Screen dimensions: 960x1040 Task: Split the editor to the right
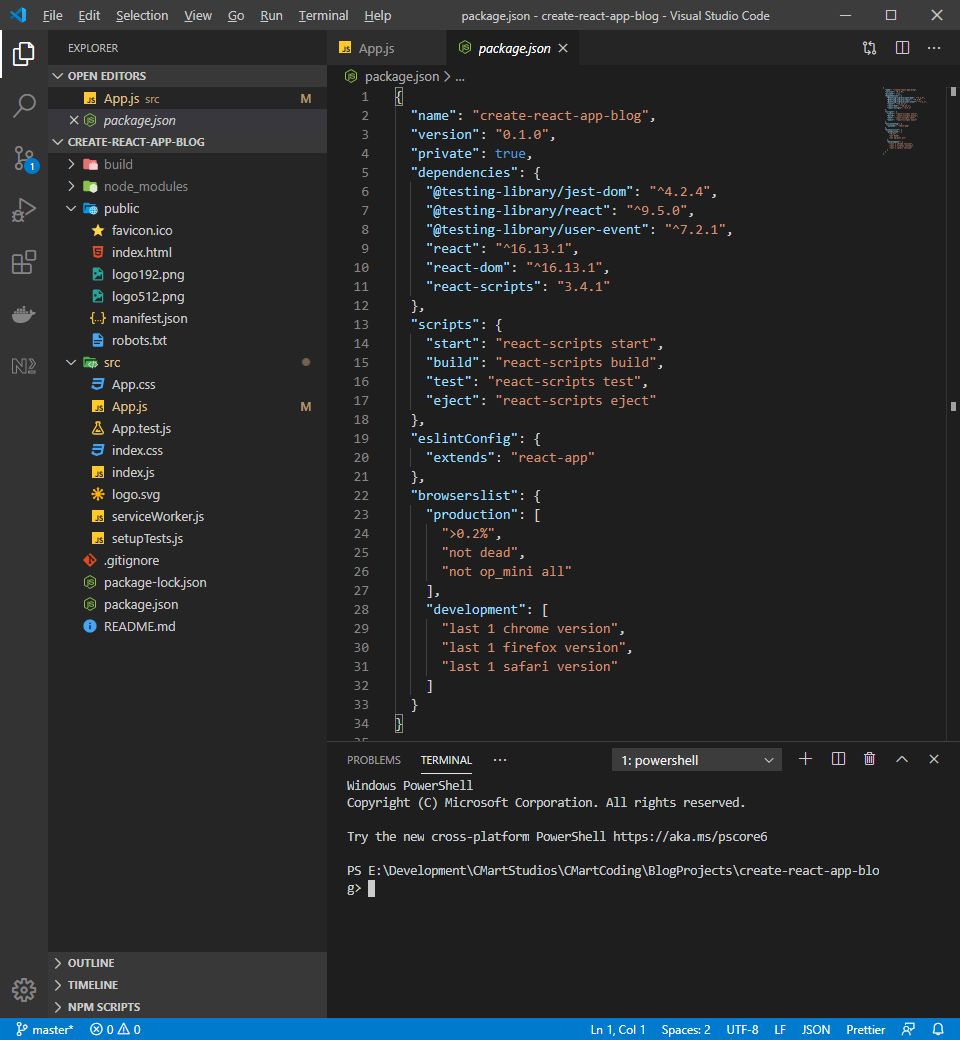[902, 48]
